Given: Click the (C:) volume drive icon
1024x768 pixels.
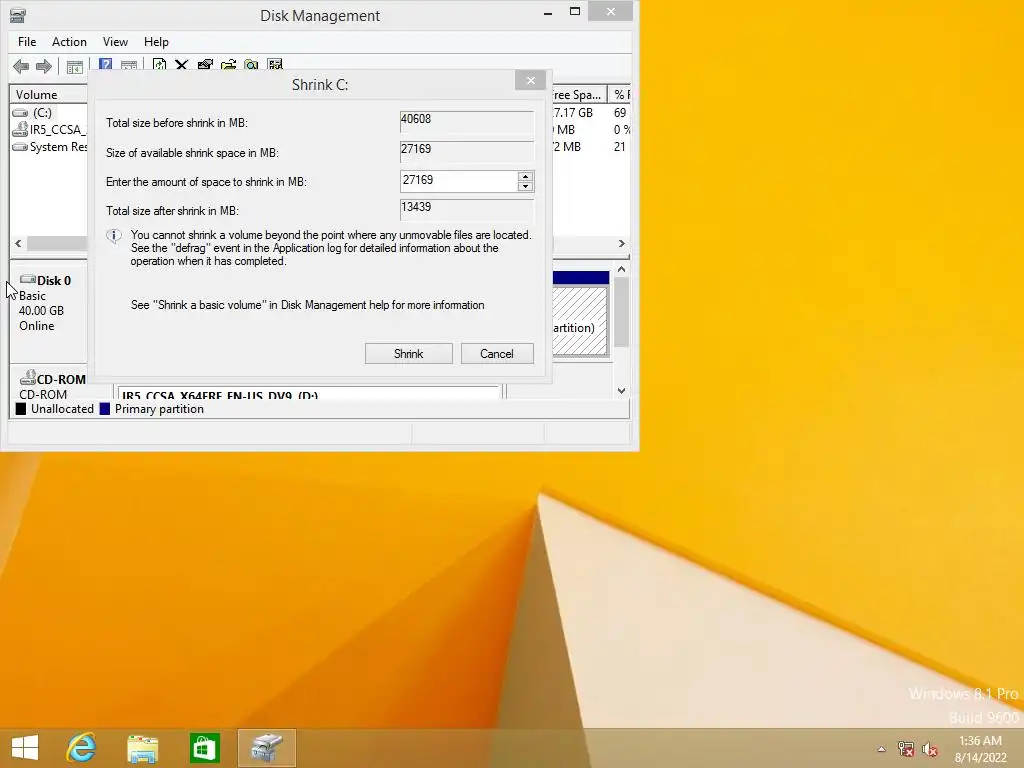Looking at the screenshot, I should coord(20,113).
